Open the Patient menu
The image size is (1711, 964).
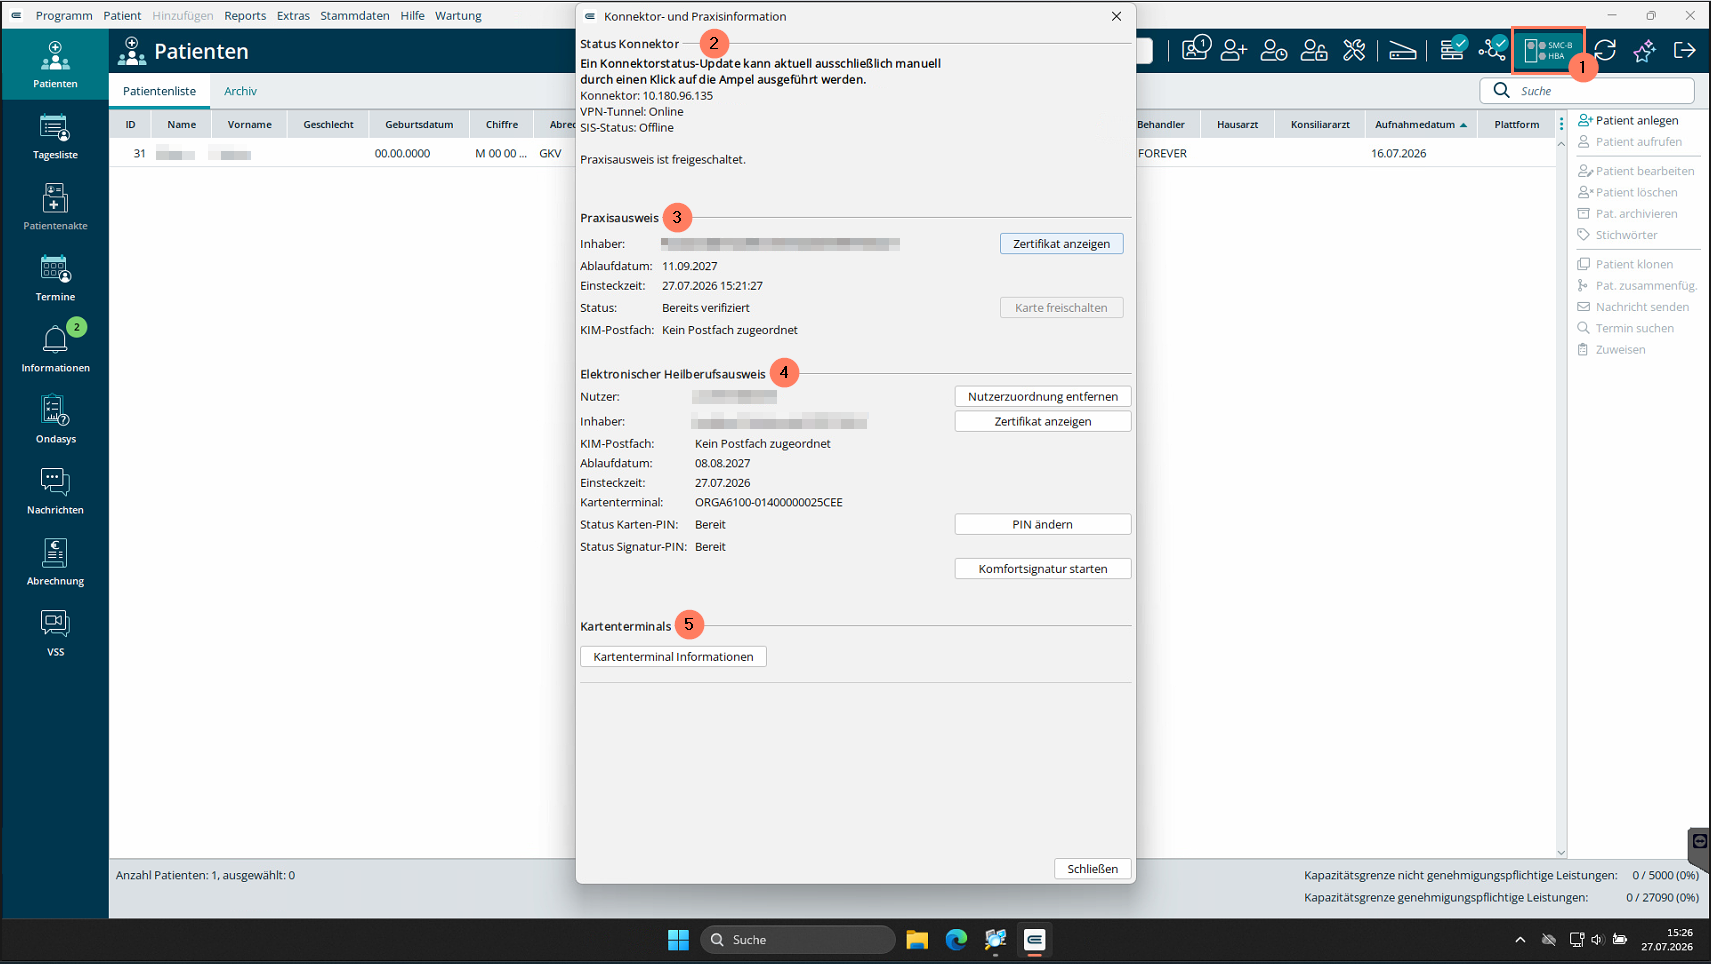pyautogui.click(x=122, y=15)
